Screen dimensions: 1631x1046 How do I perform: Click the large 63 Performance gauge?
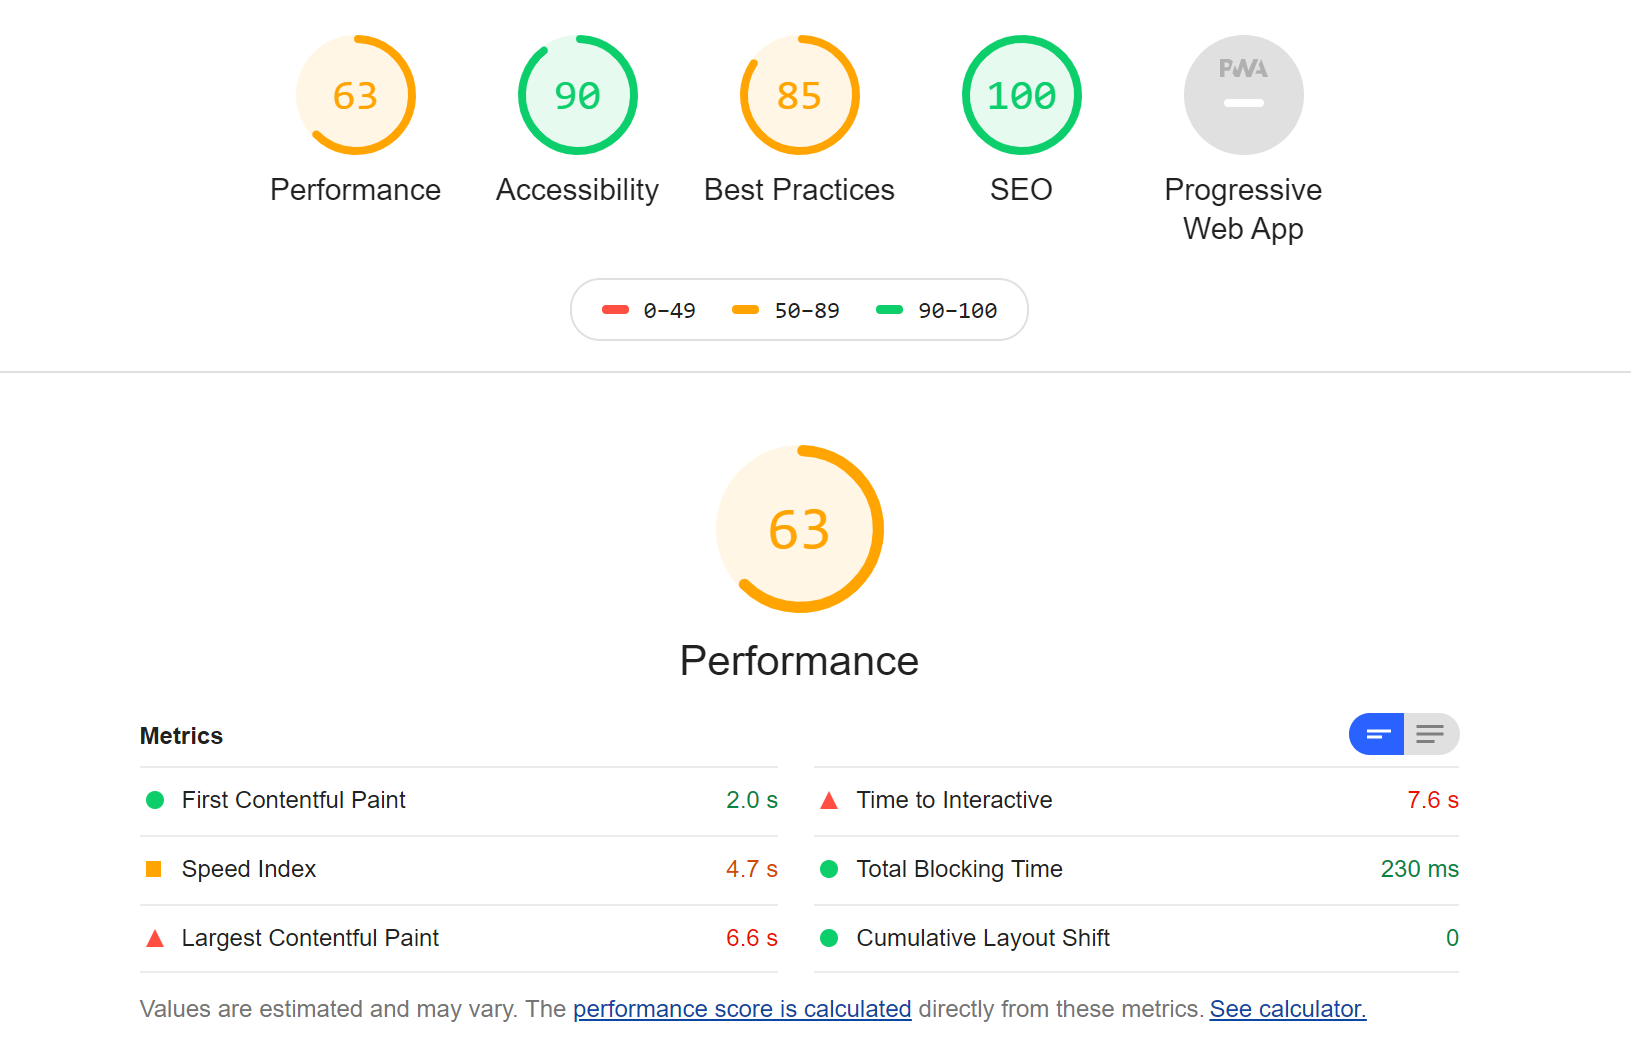pos(800,529)
